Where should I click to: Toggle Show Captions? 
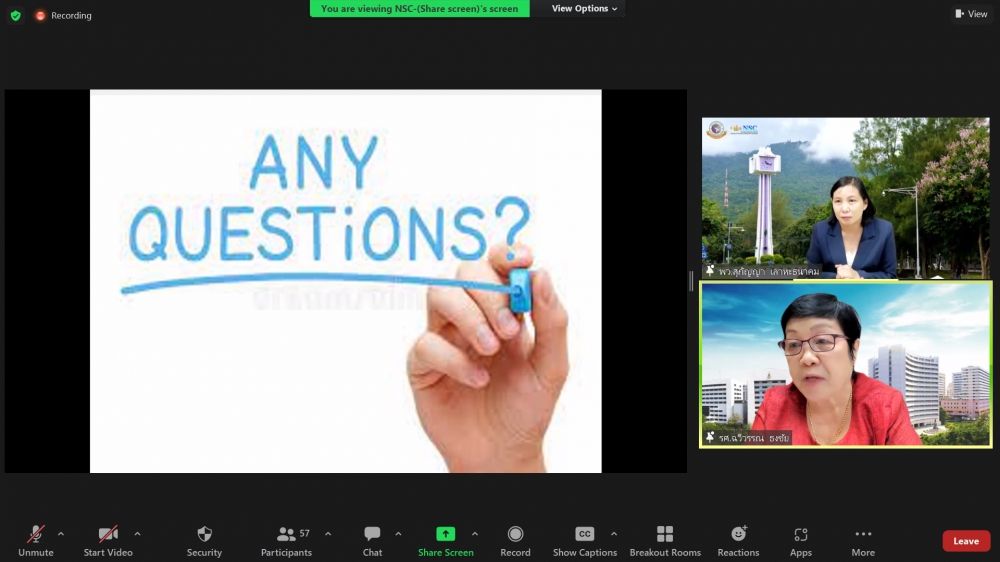(585, 535)
